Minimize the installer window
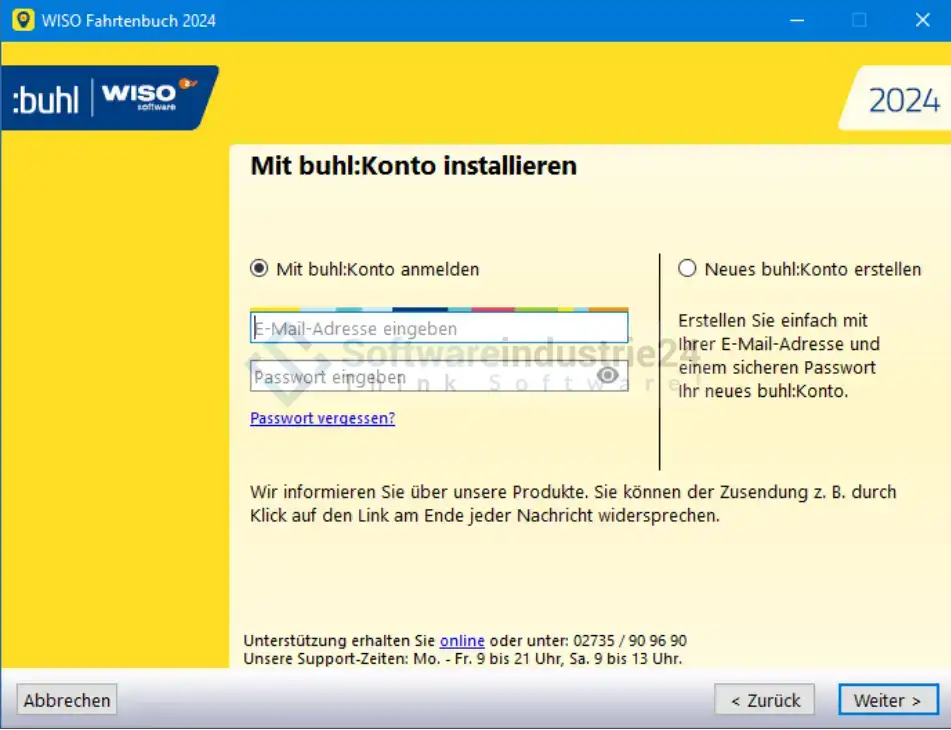The width and height of the screenshot is (951, 730). click(x=796, y=20)
